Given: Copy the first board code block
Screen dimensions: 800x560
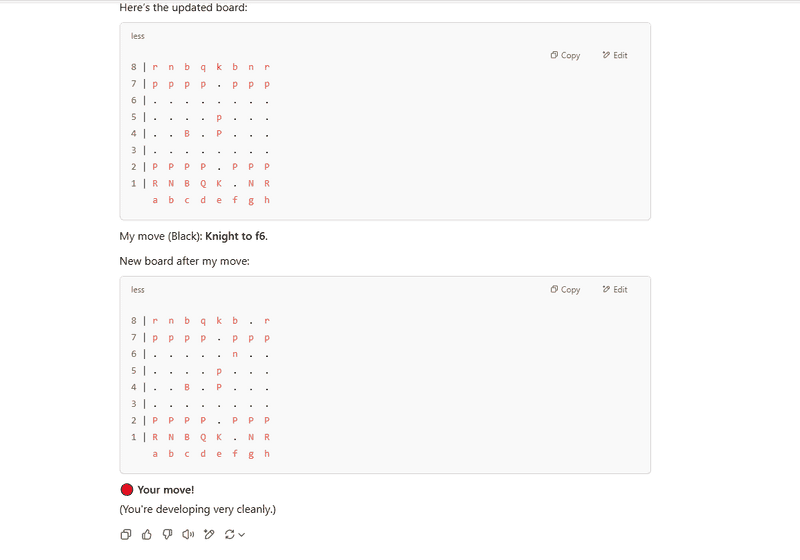Looking at the screenshot, I should (565, 55).
